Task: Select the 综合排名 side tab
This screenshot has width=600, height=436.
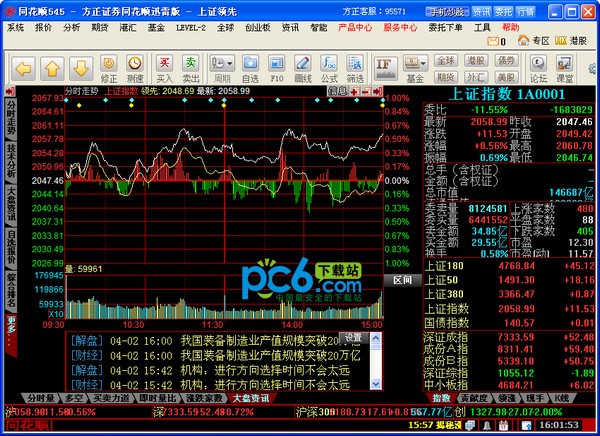Action: pyautogui.click(x=11, y=292)
